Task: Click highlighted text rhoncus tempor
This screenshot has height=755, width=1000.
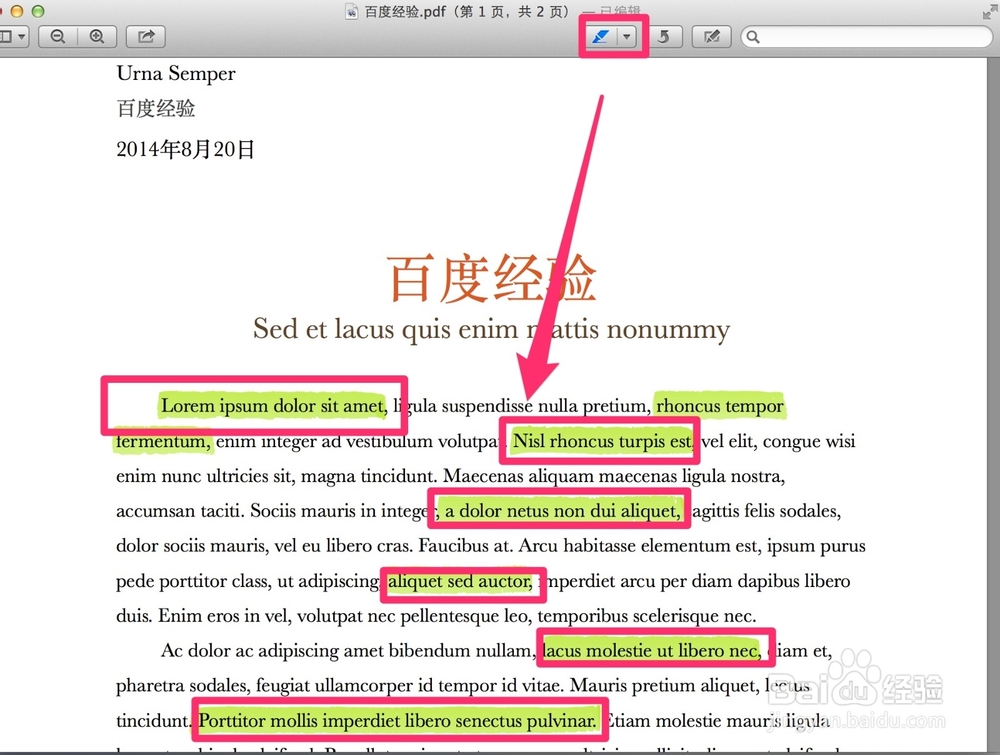Action: pos(719,406)
